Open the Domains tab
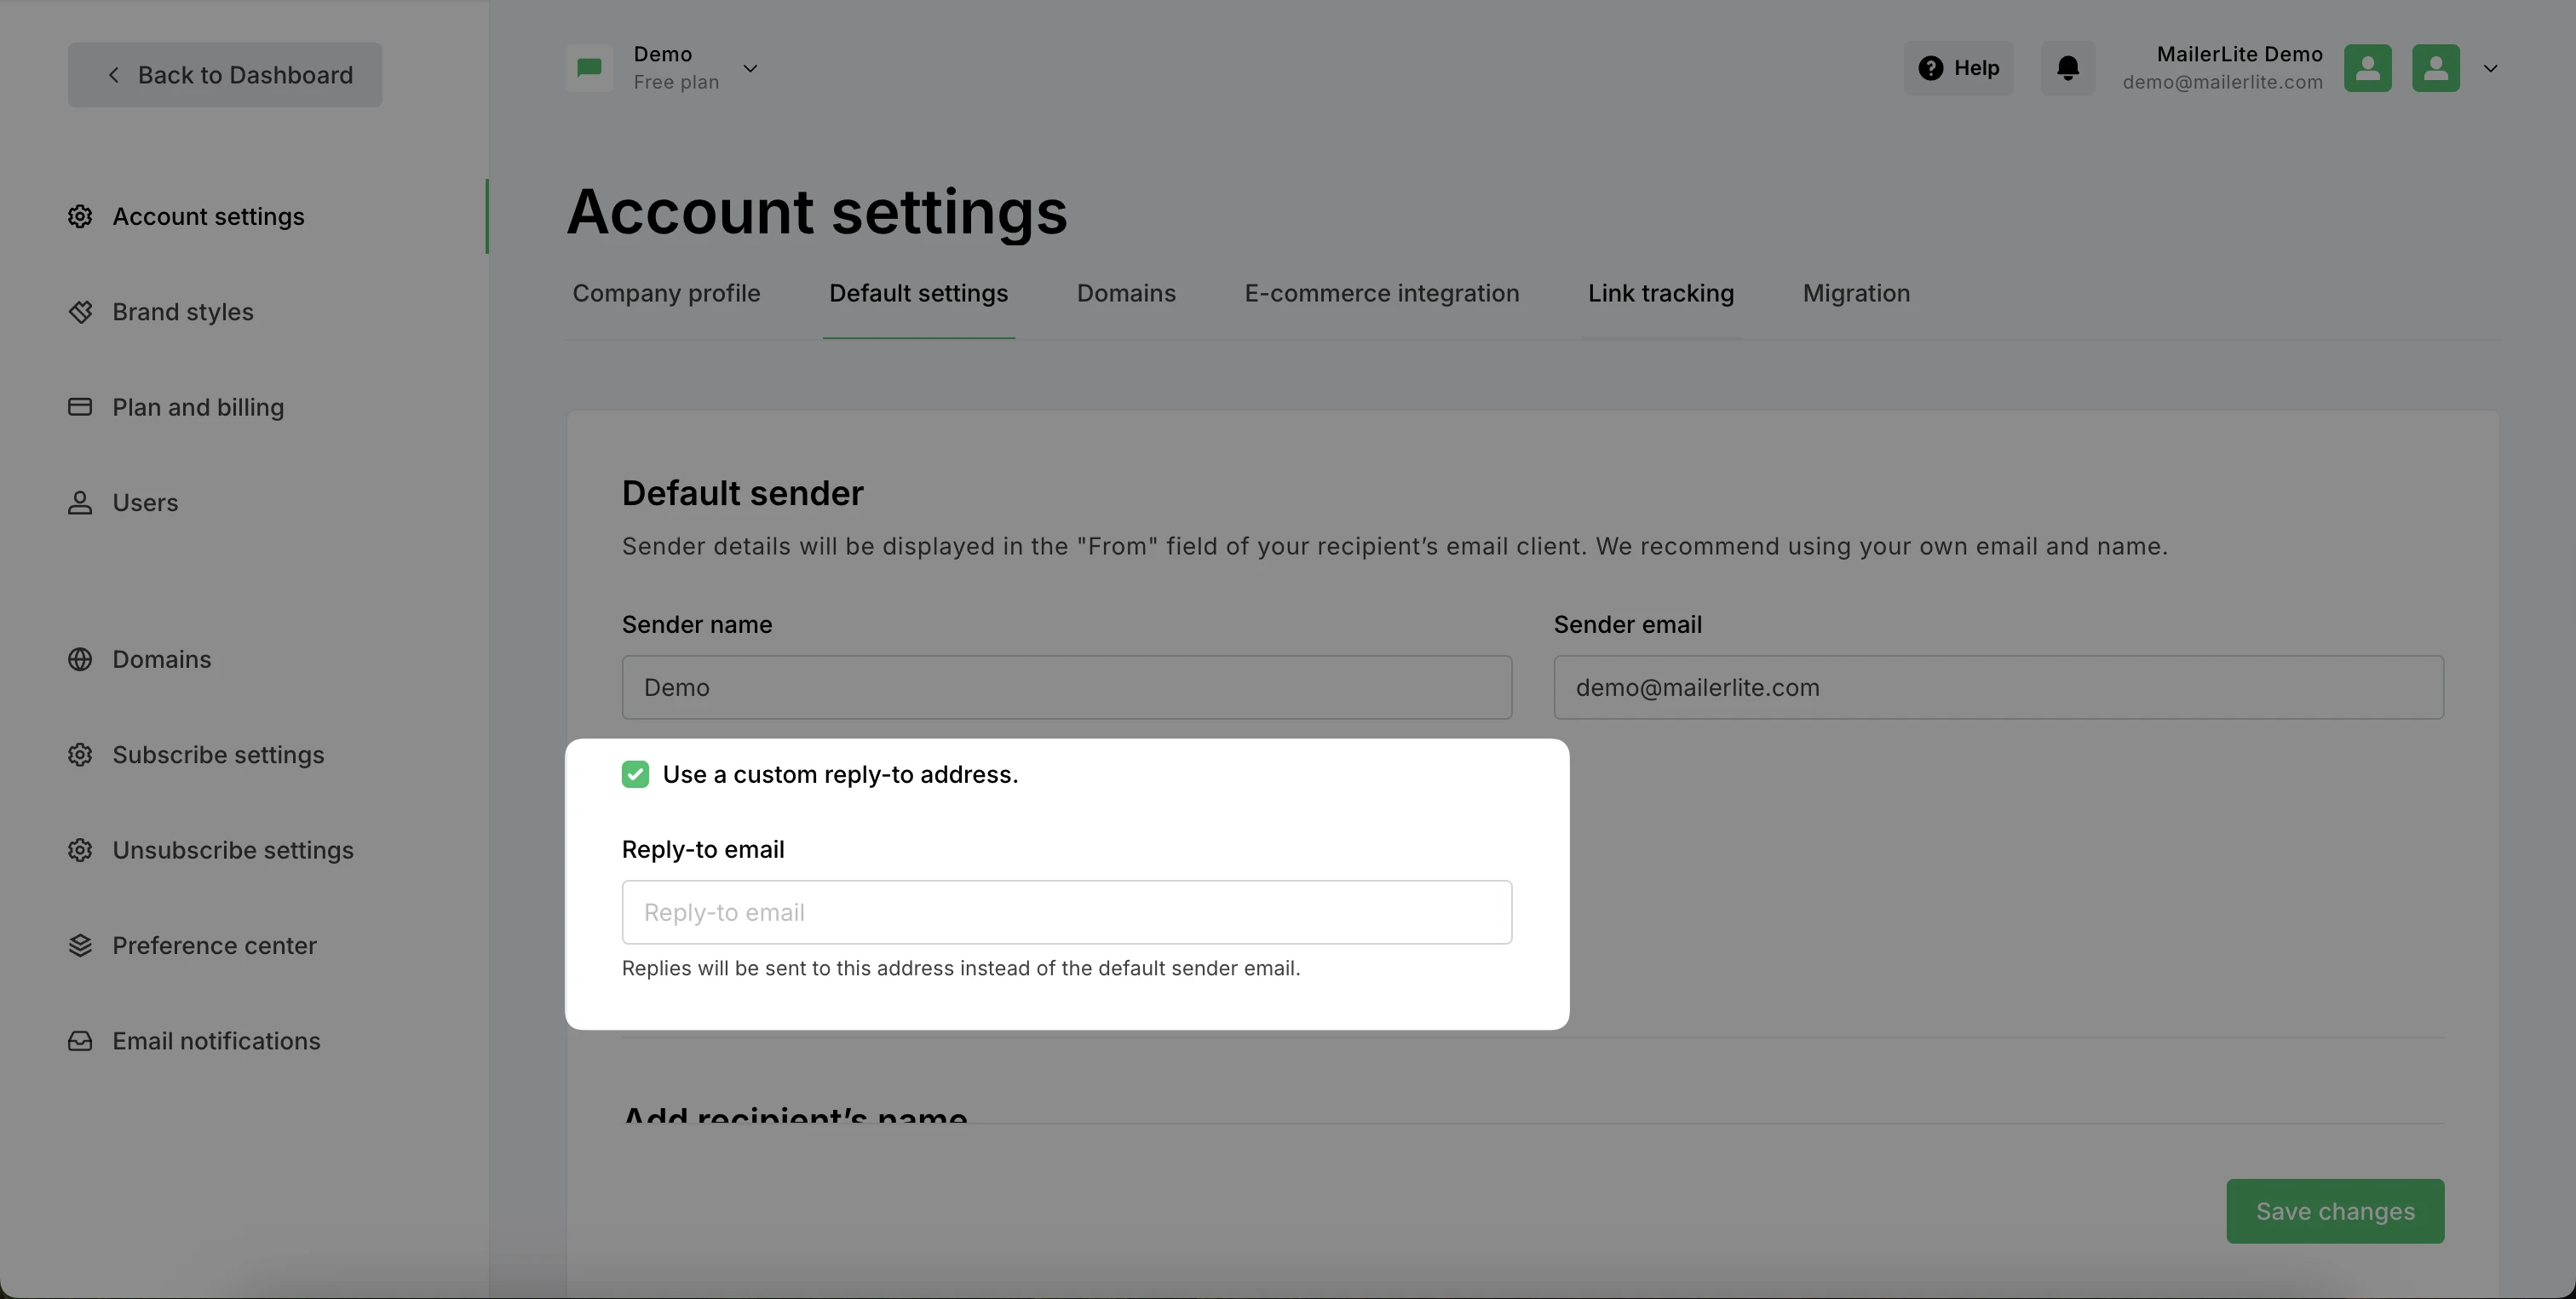The height and width of the screenshot is (1299, 2576). pos(1126,293)
